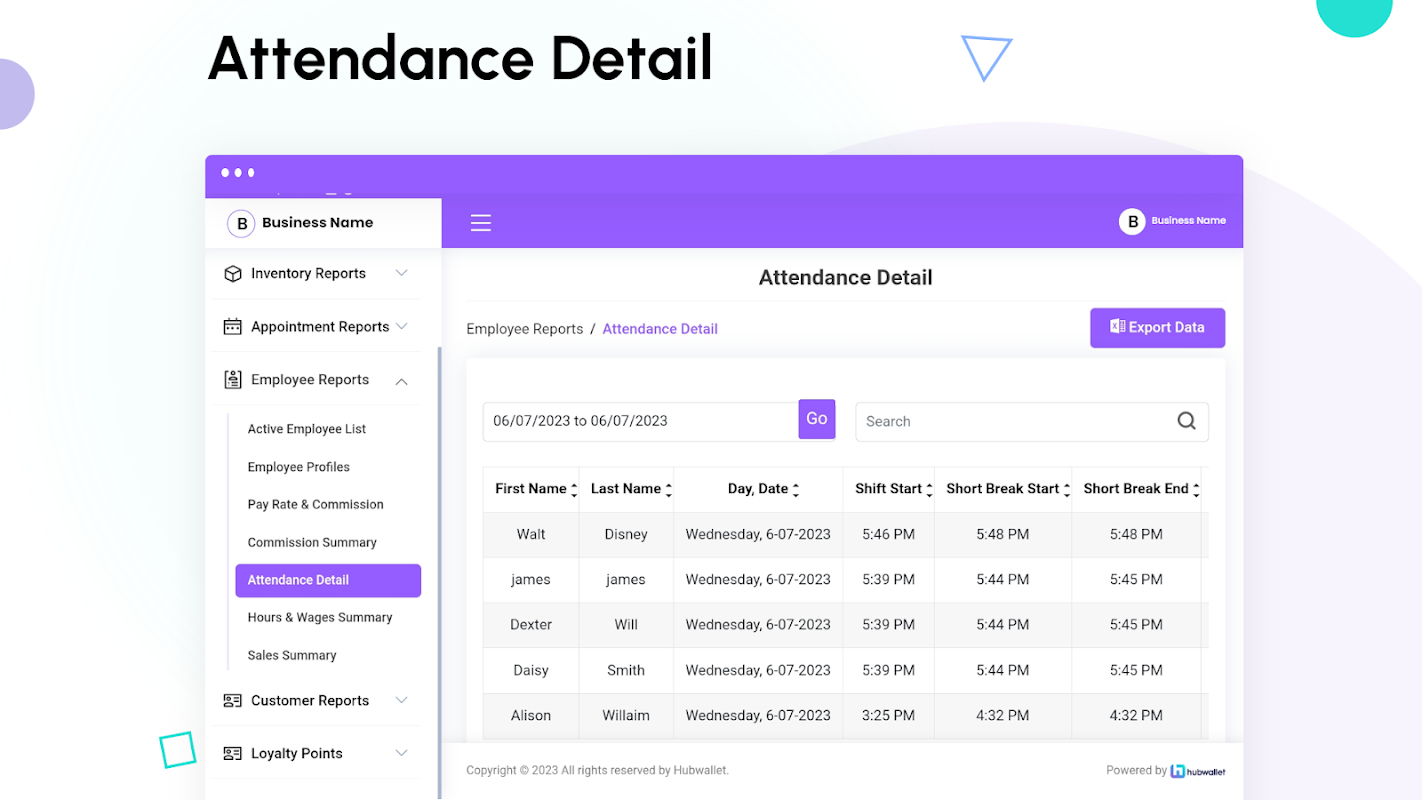Sort by Shift Start column arrows
The width and height of the screenshot is (1422, 800).
coord(929,490)
